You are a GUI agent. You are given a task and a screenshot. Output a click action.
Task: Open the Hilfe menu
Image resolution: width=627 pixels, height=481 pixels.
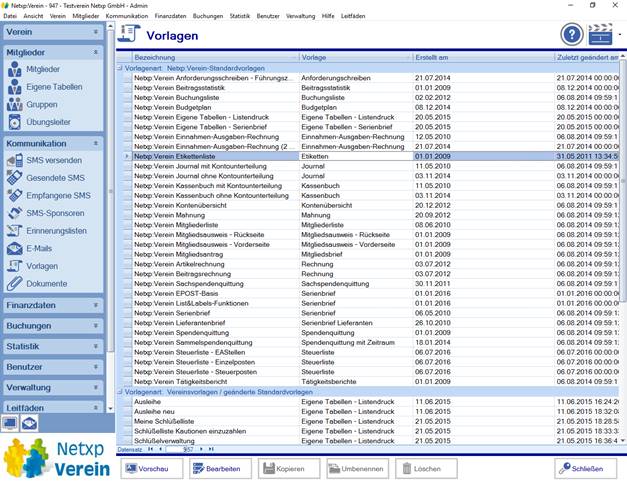pos(328,16)
